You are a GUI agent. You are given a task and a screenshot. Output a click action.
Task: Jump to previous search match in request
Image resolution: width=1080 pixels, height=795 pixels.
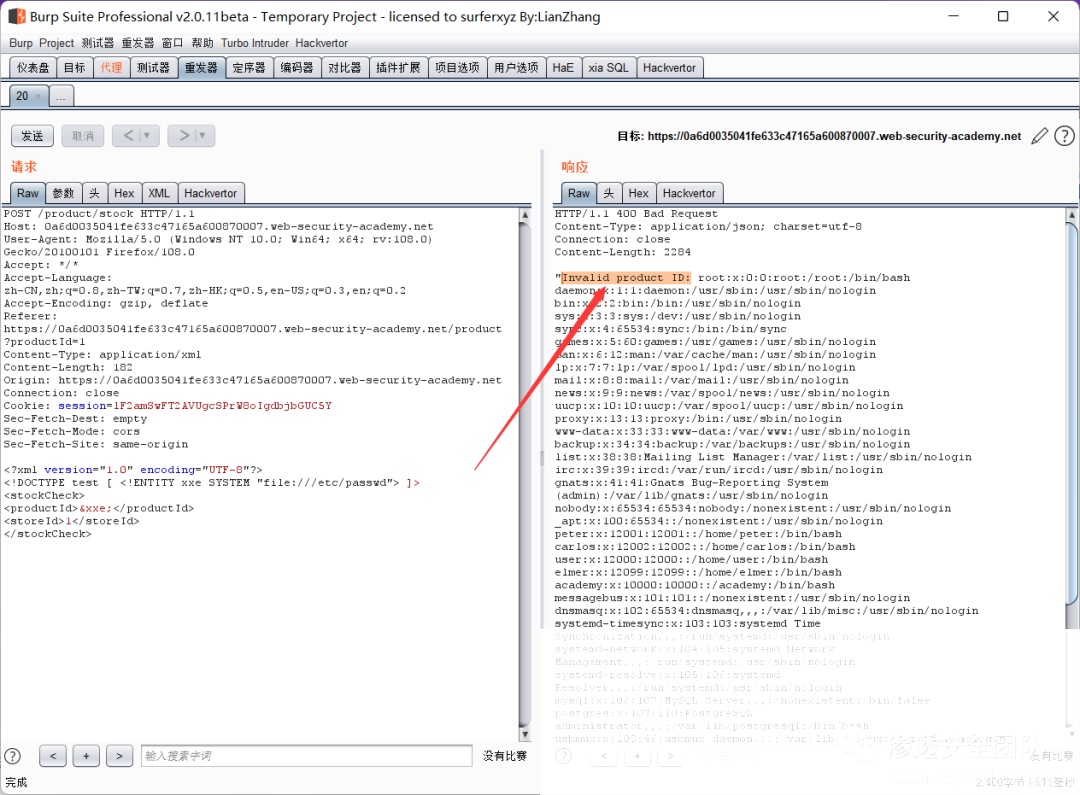point(53,756)
